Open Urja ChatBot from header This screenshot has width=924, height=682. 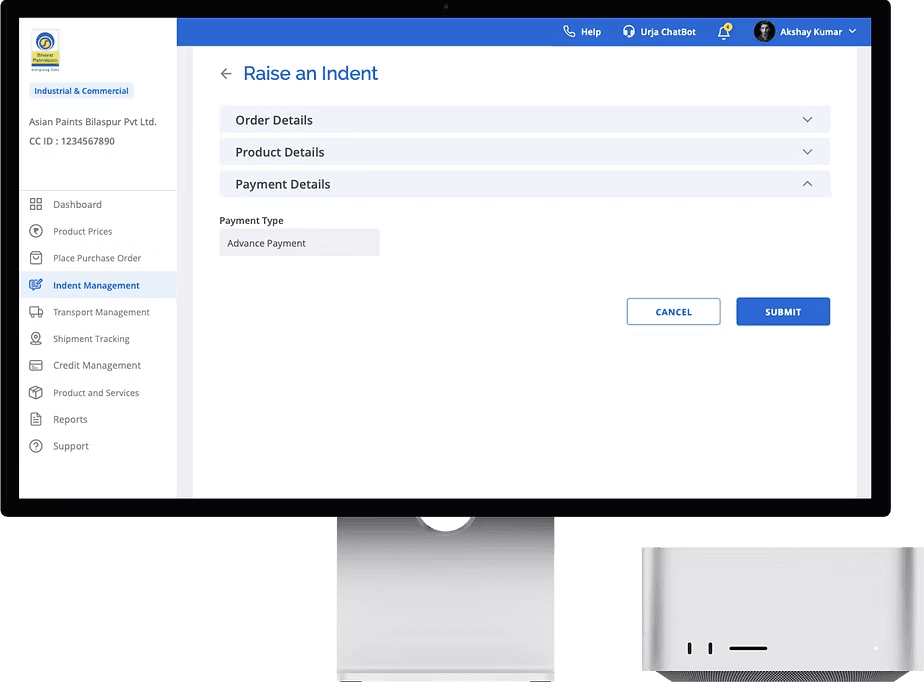click(x=668, y=32)
